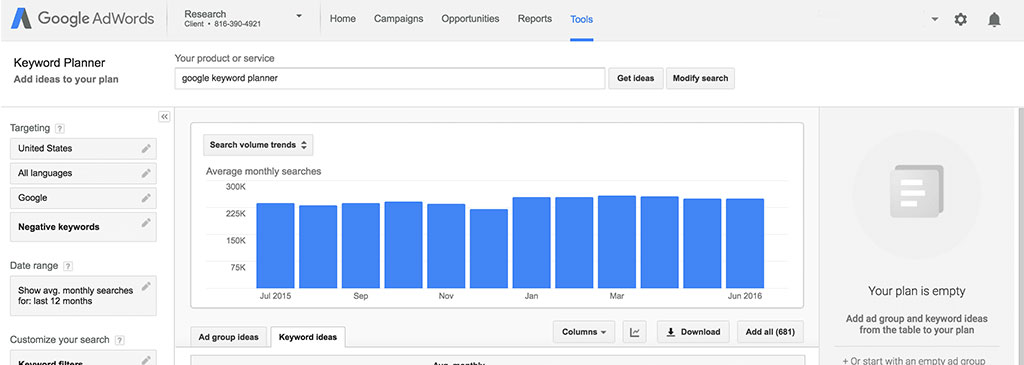
Task: Open the Tools menu
Action: click(581, 19)
